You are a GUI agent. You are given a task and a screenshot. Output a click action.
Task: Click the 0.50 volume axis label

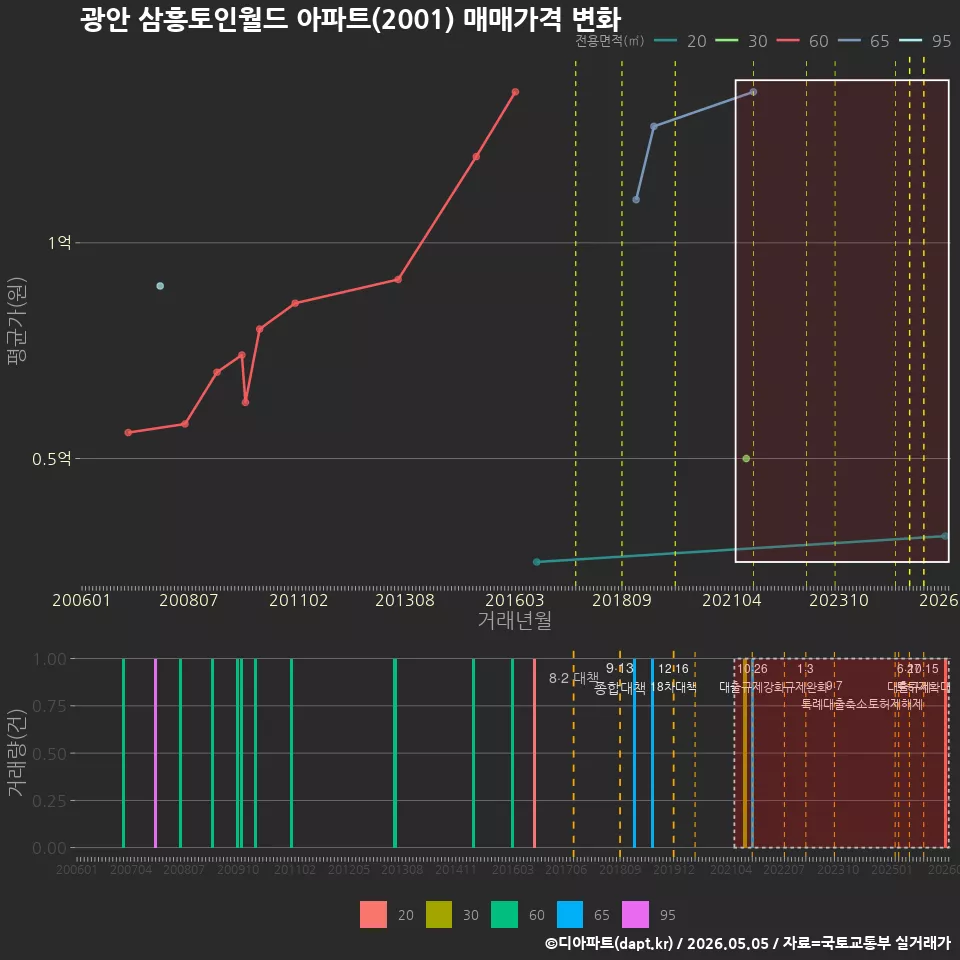click(x=50, y=754)
